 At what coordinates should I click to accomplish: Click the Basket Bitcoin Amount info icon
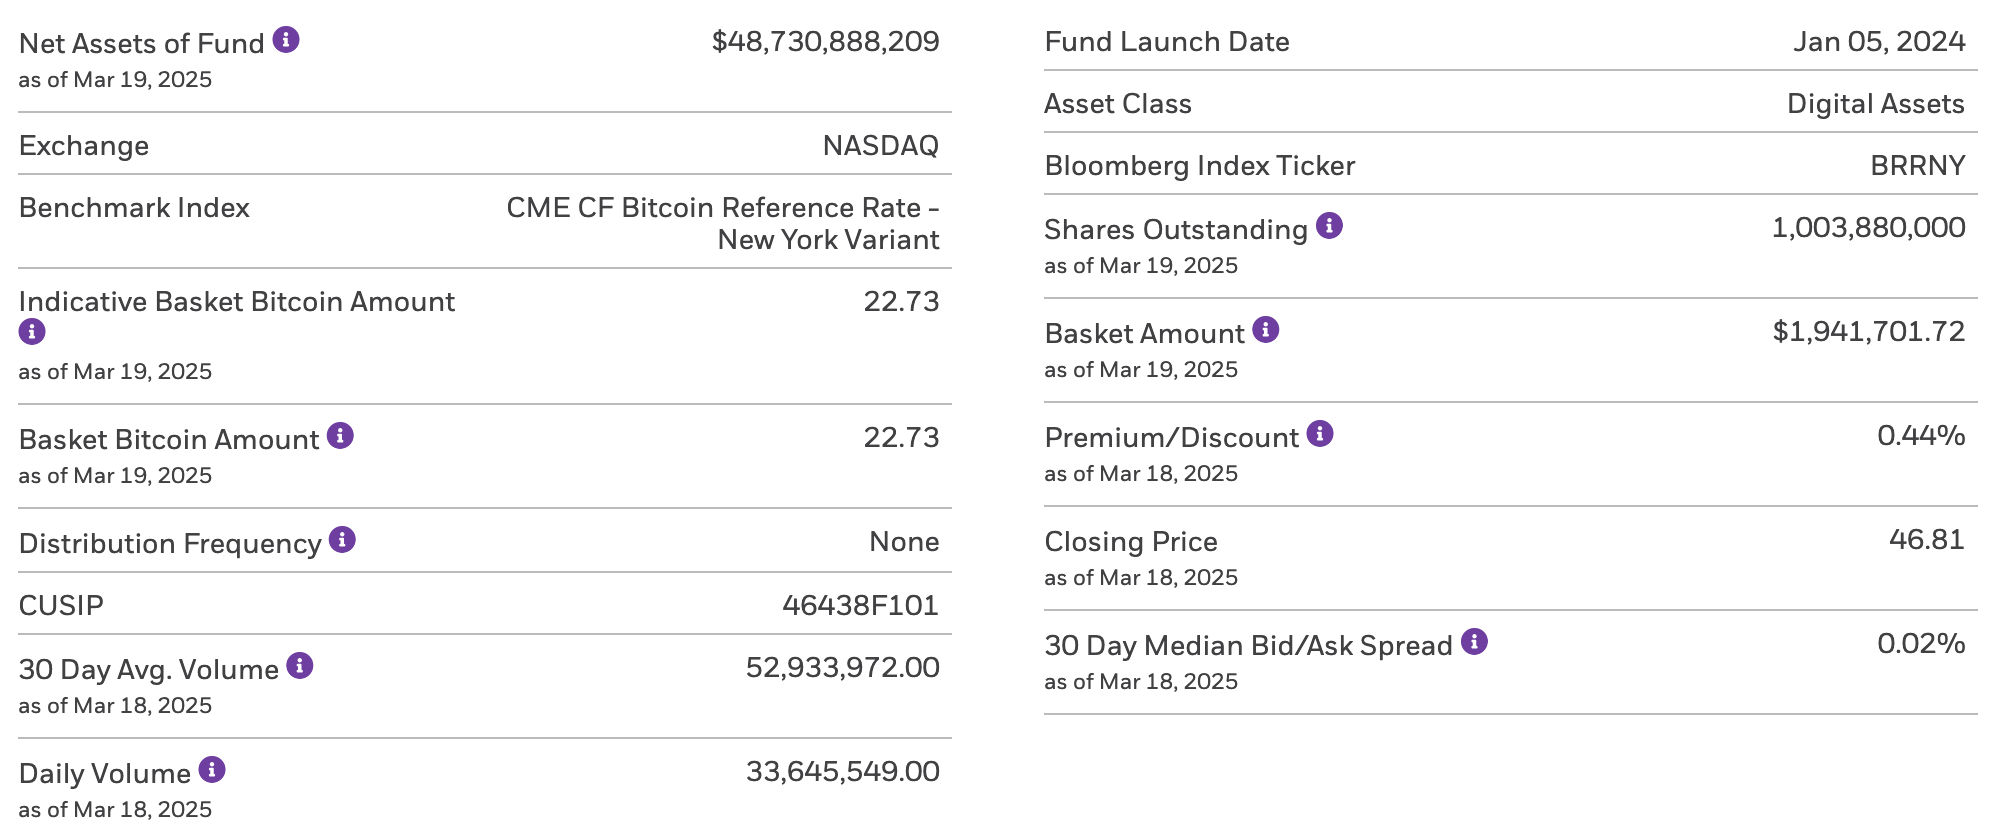click(341, 436)
